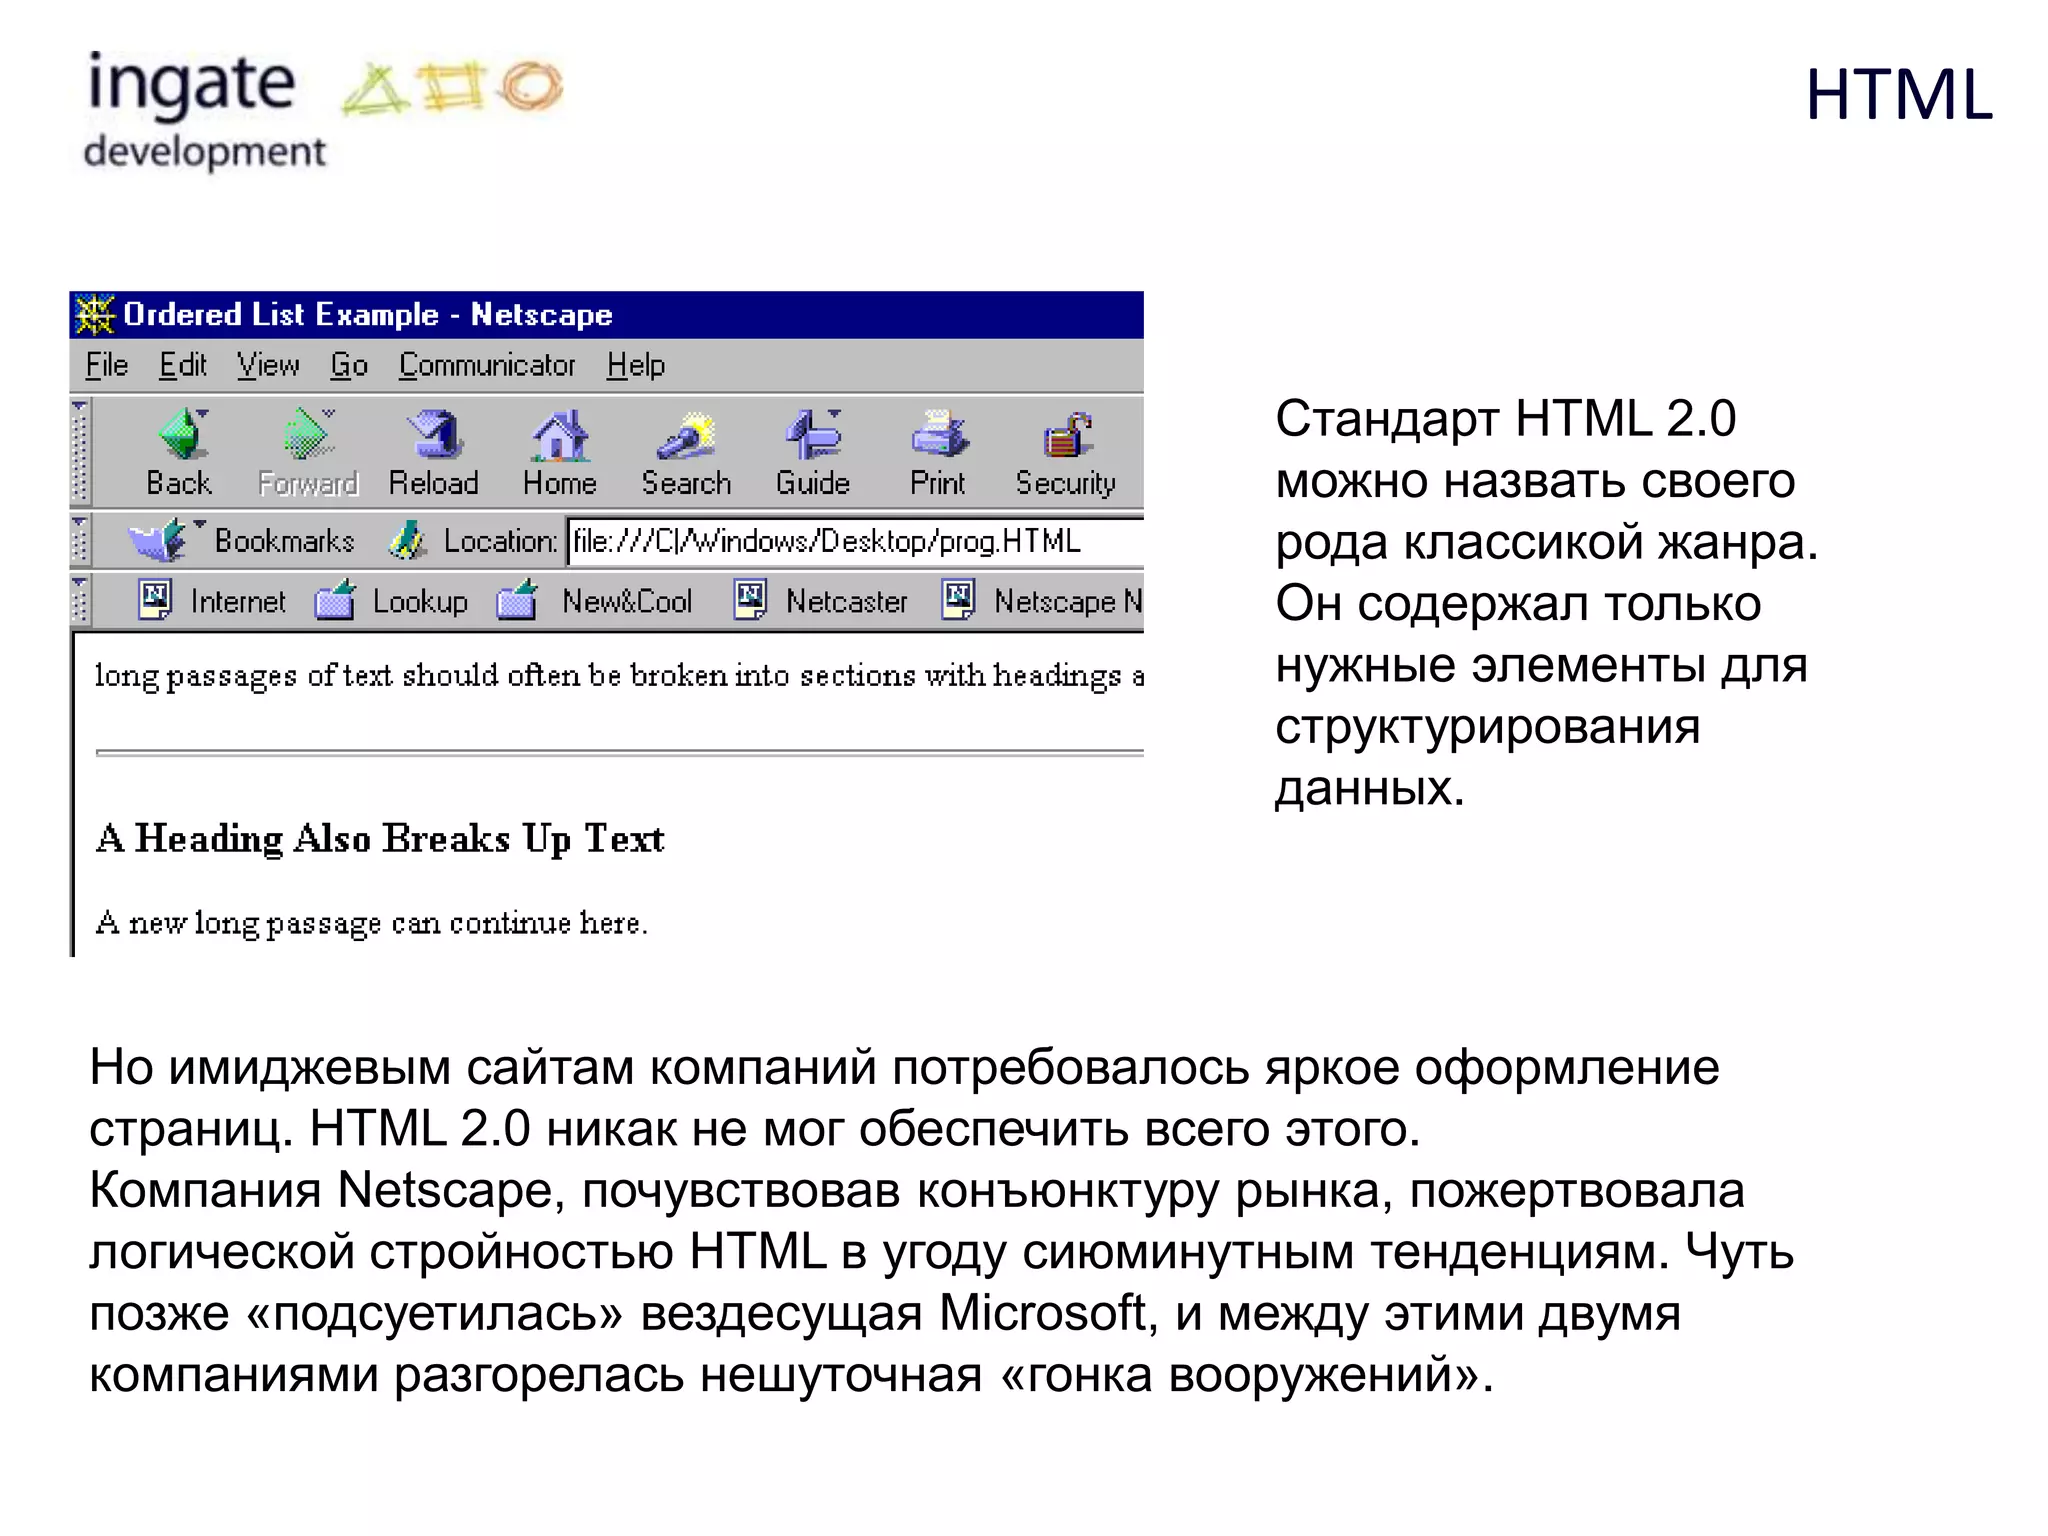Open the Internet personal toolbar icon
Screen dimensions: 2048x1536
(155, 600)
